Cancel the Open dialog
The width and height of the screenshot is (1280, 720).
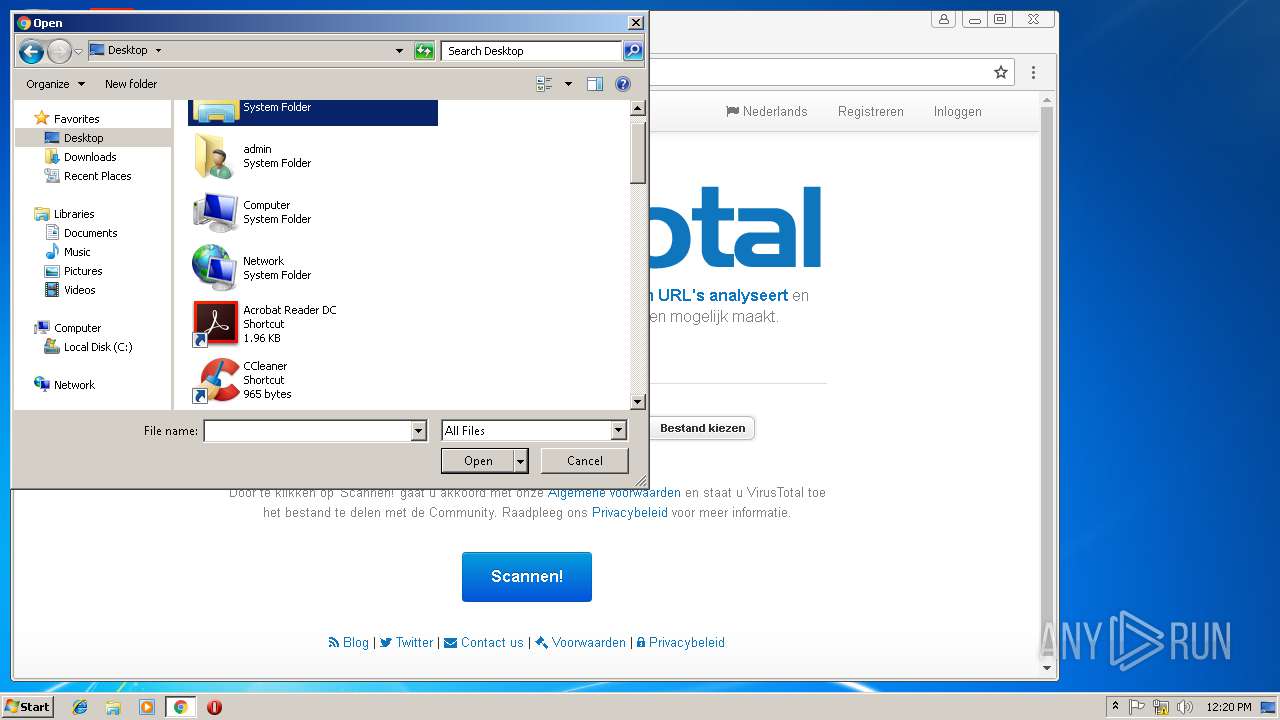(x=585, y=461)
